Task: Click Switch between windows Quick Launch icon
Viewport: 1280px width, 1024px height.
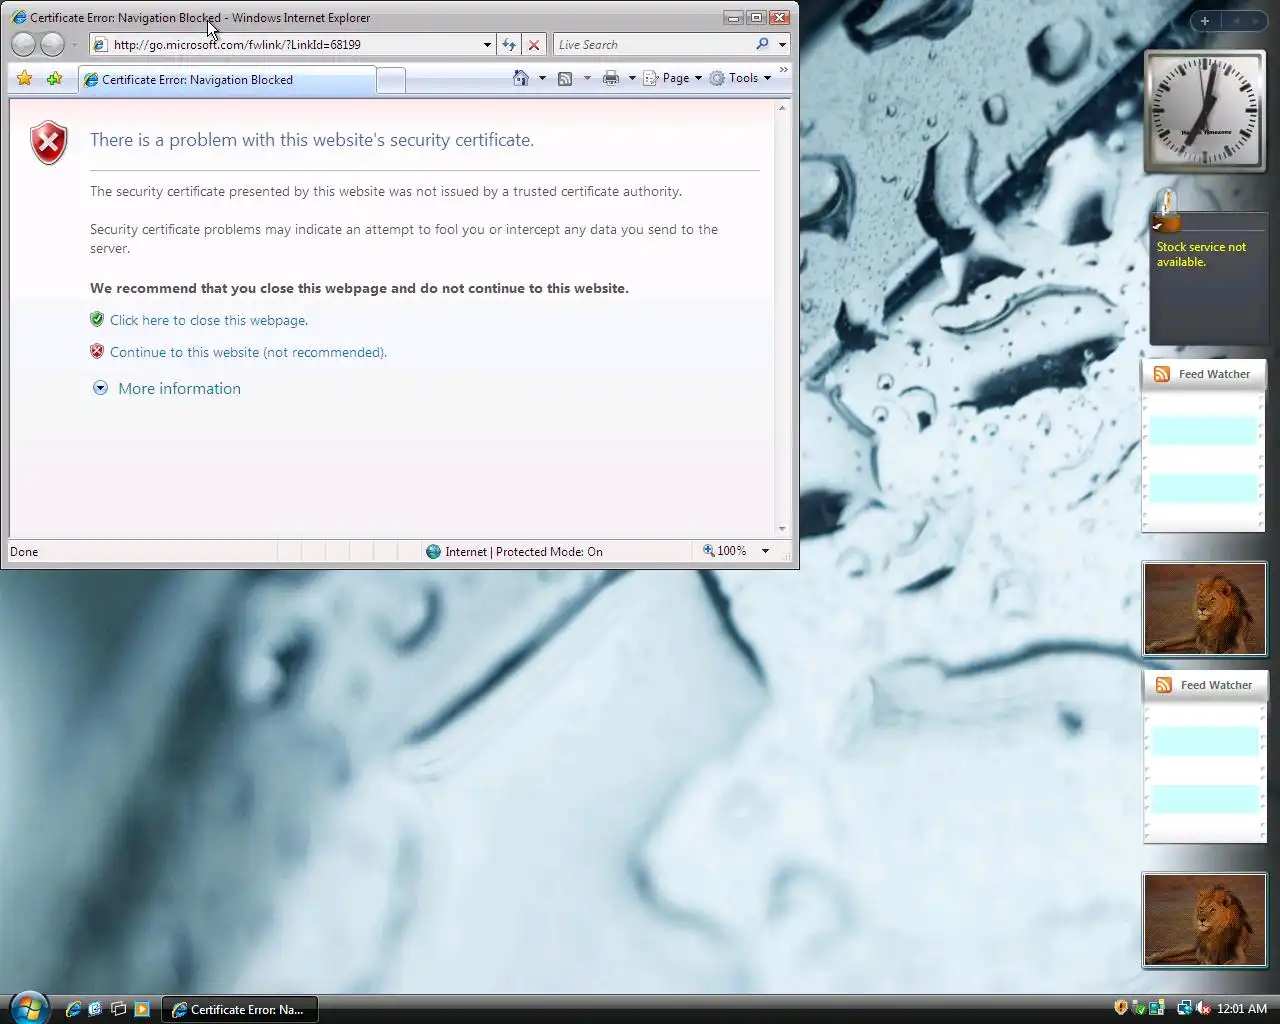Action: (x=119, y=1009)
